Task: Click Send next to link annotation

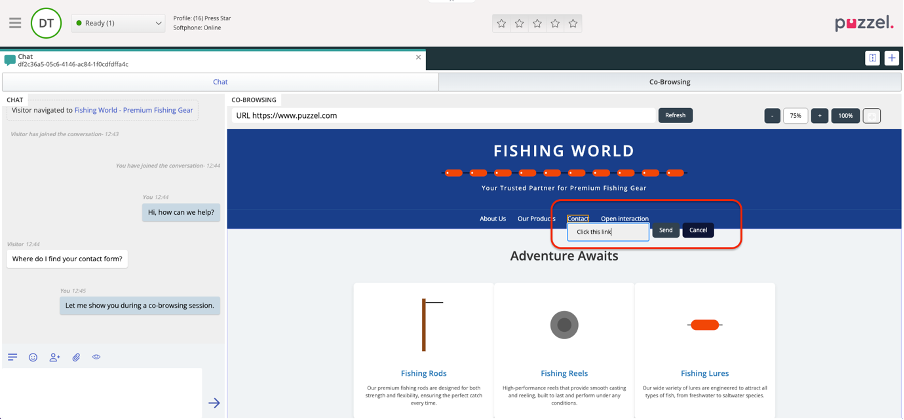Action: (x=666, y=231)
